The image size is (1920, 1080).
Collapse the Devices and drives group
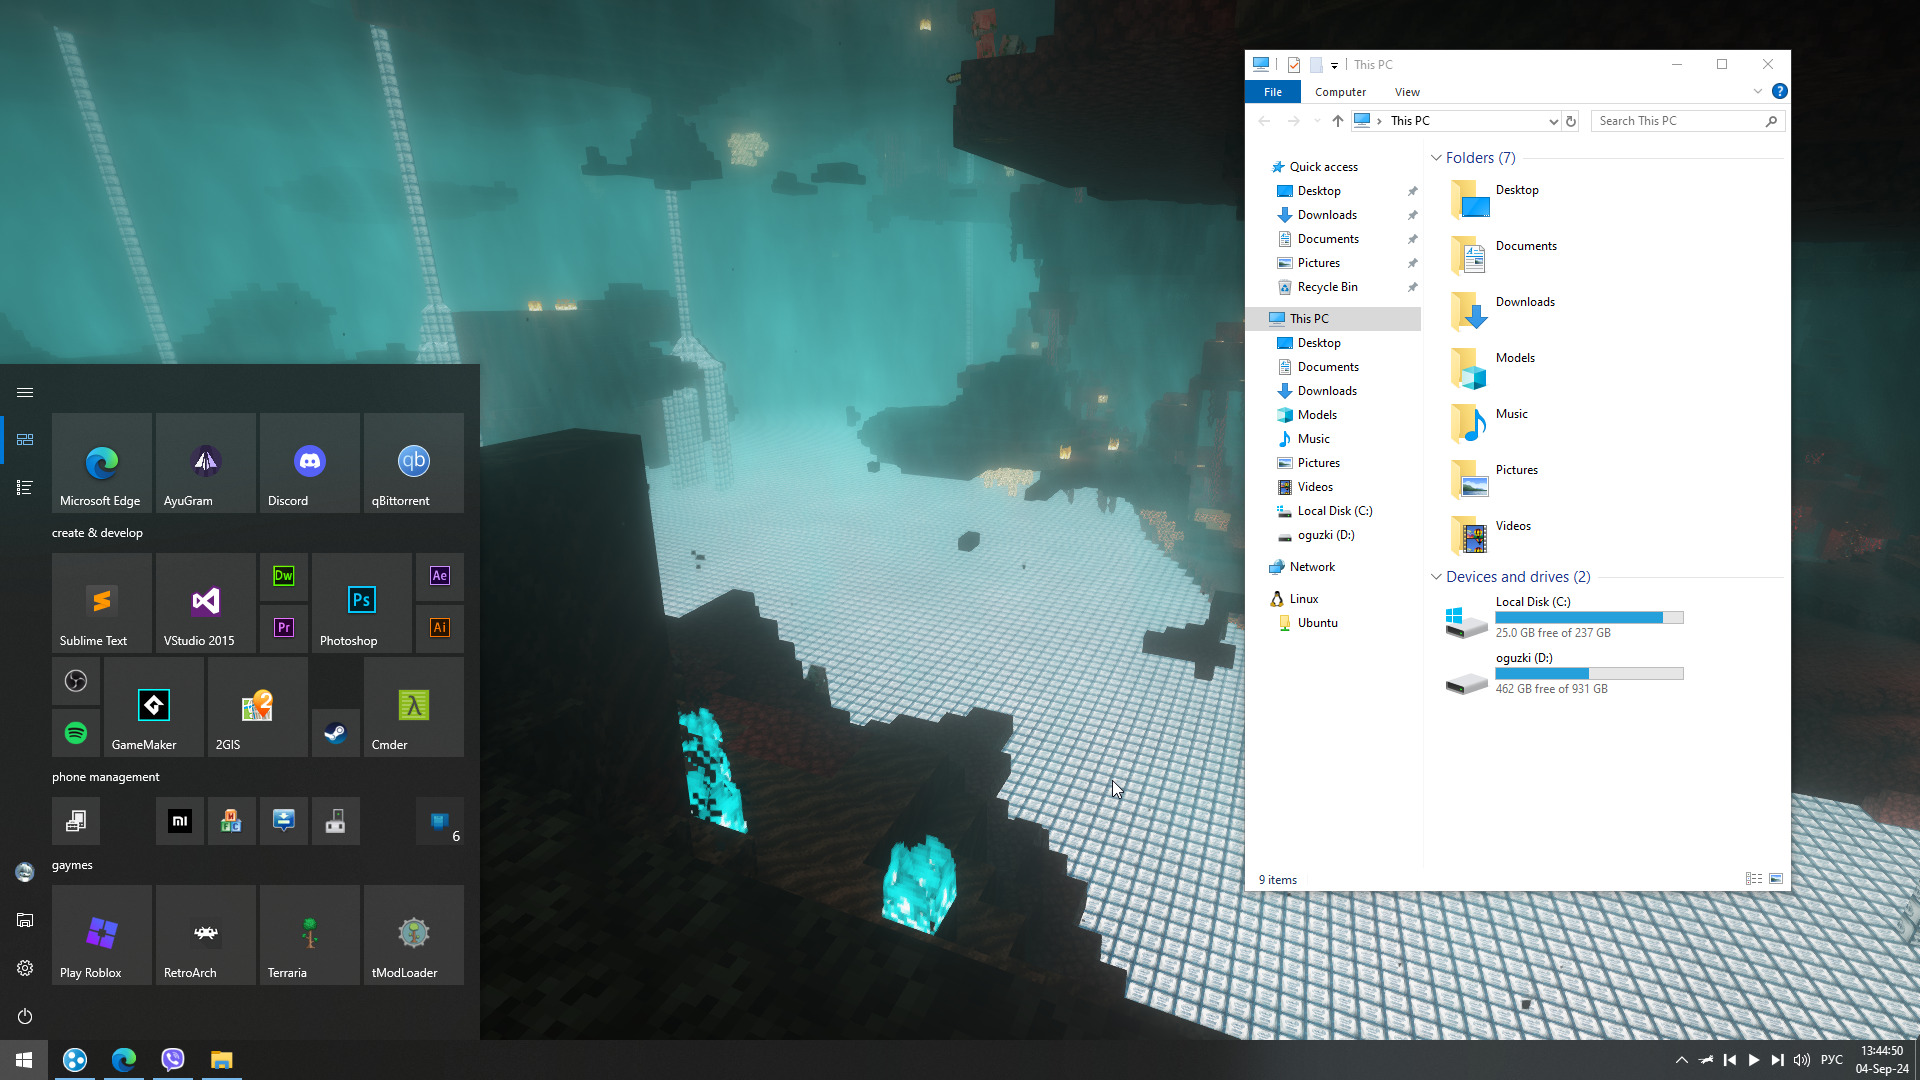1436,577
